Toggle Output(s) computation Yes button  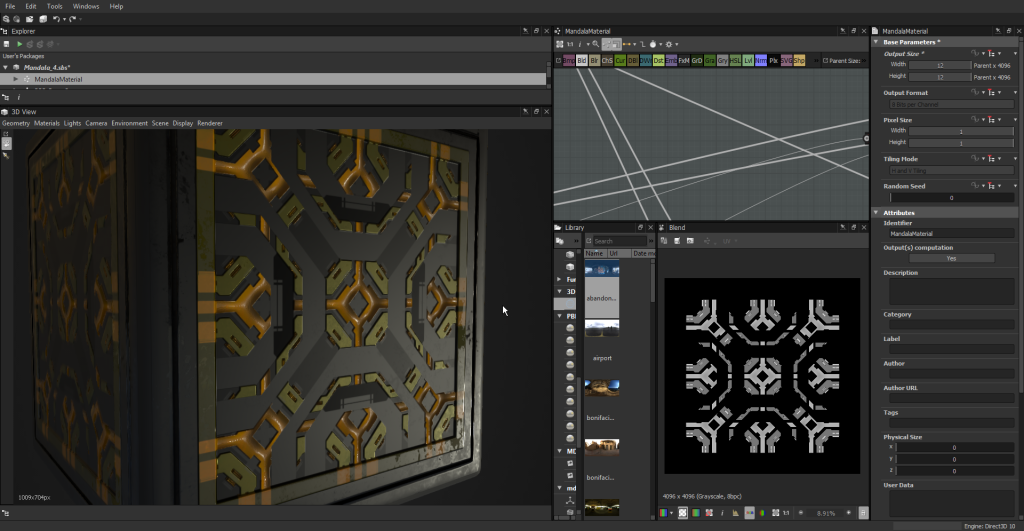[x=952, y=258]
